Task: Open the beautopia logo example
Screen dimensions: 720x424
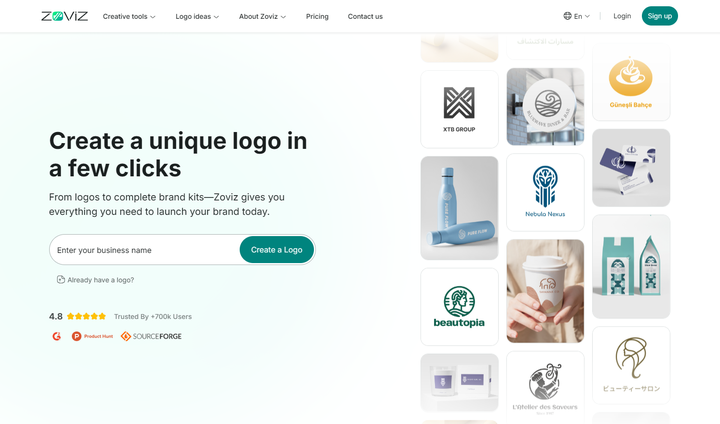Action: [x=459, y=307]
